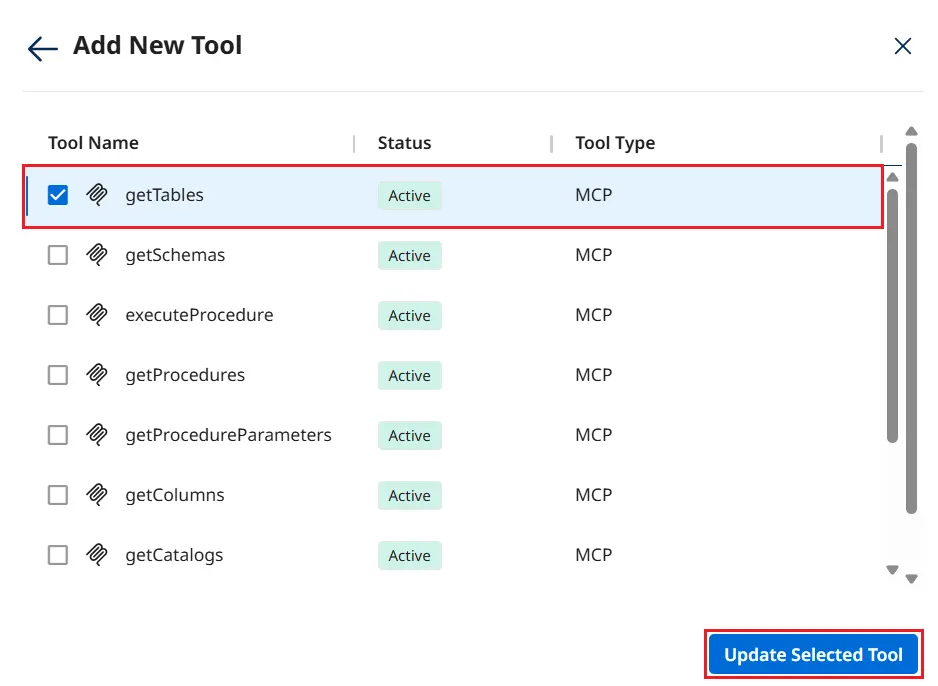Click the back arrow icon
The height and width of the screenshot is (686, 938).
(43, 48)
